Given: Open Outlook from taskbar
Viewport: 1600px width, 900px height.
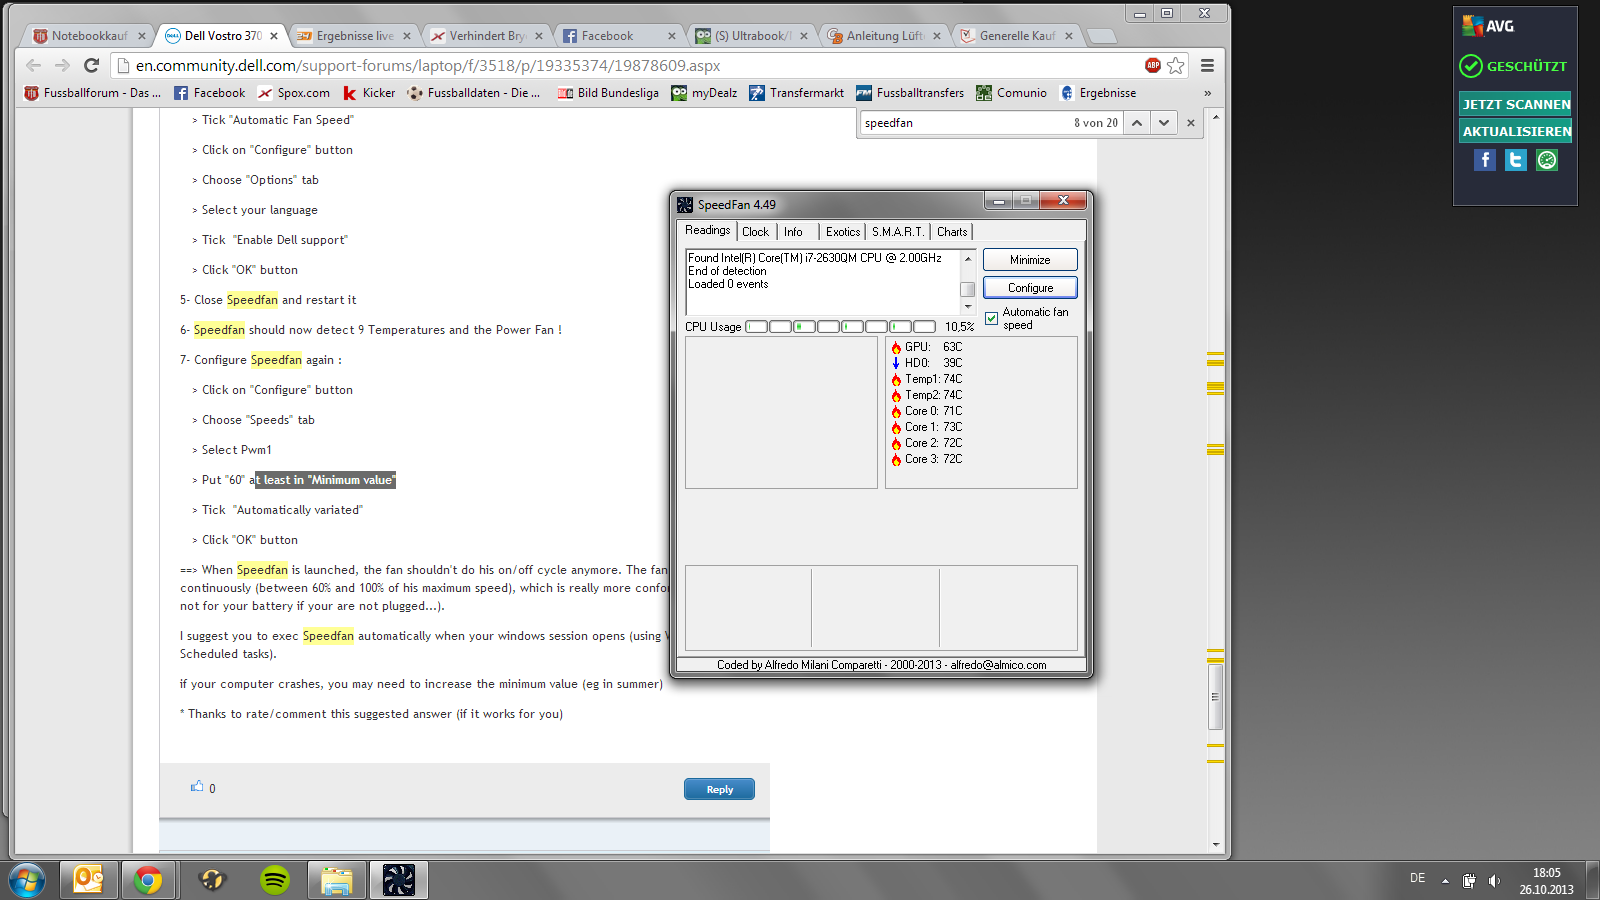Looking at the screenshot, I should (89, 880).
